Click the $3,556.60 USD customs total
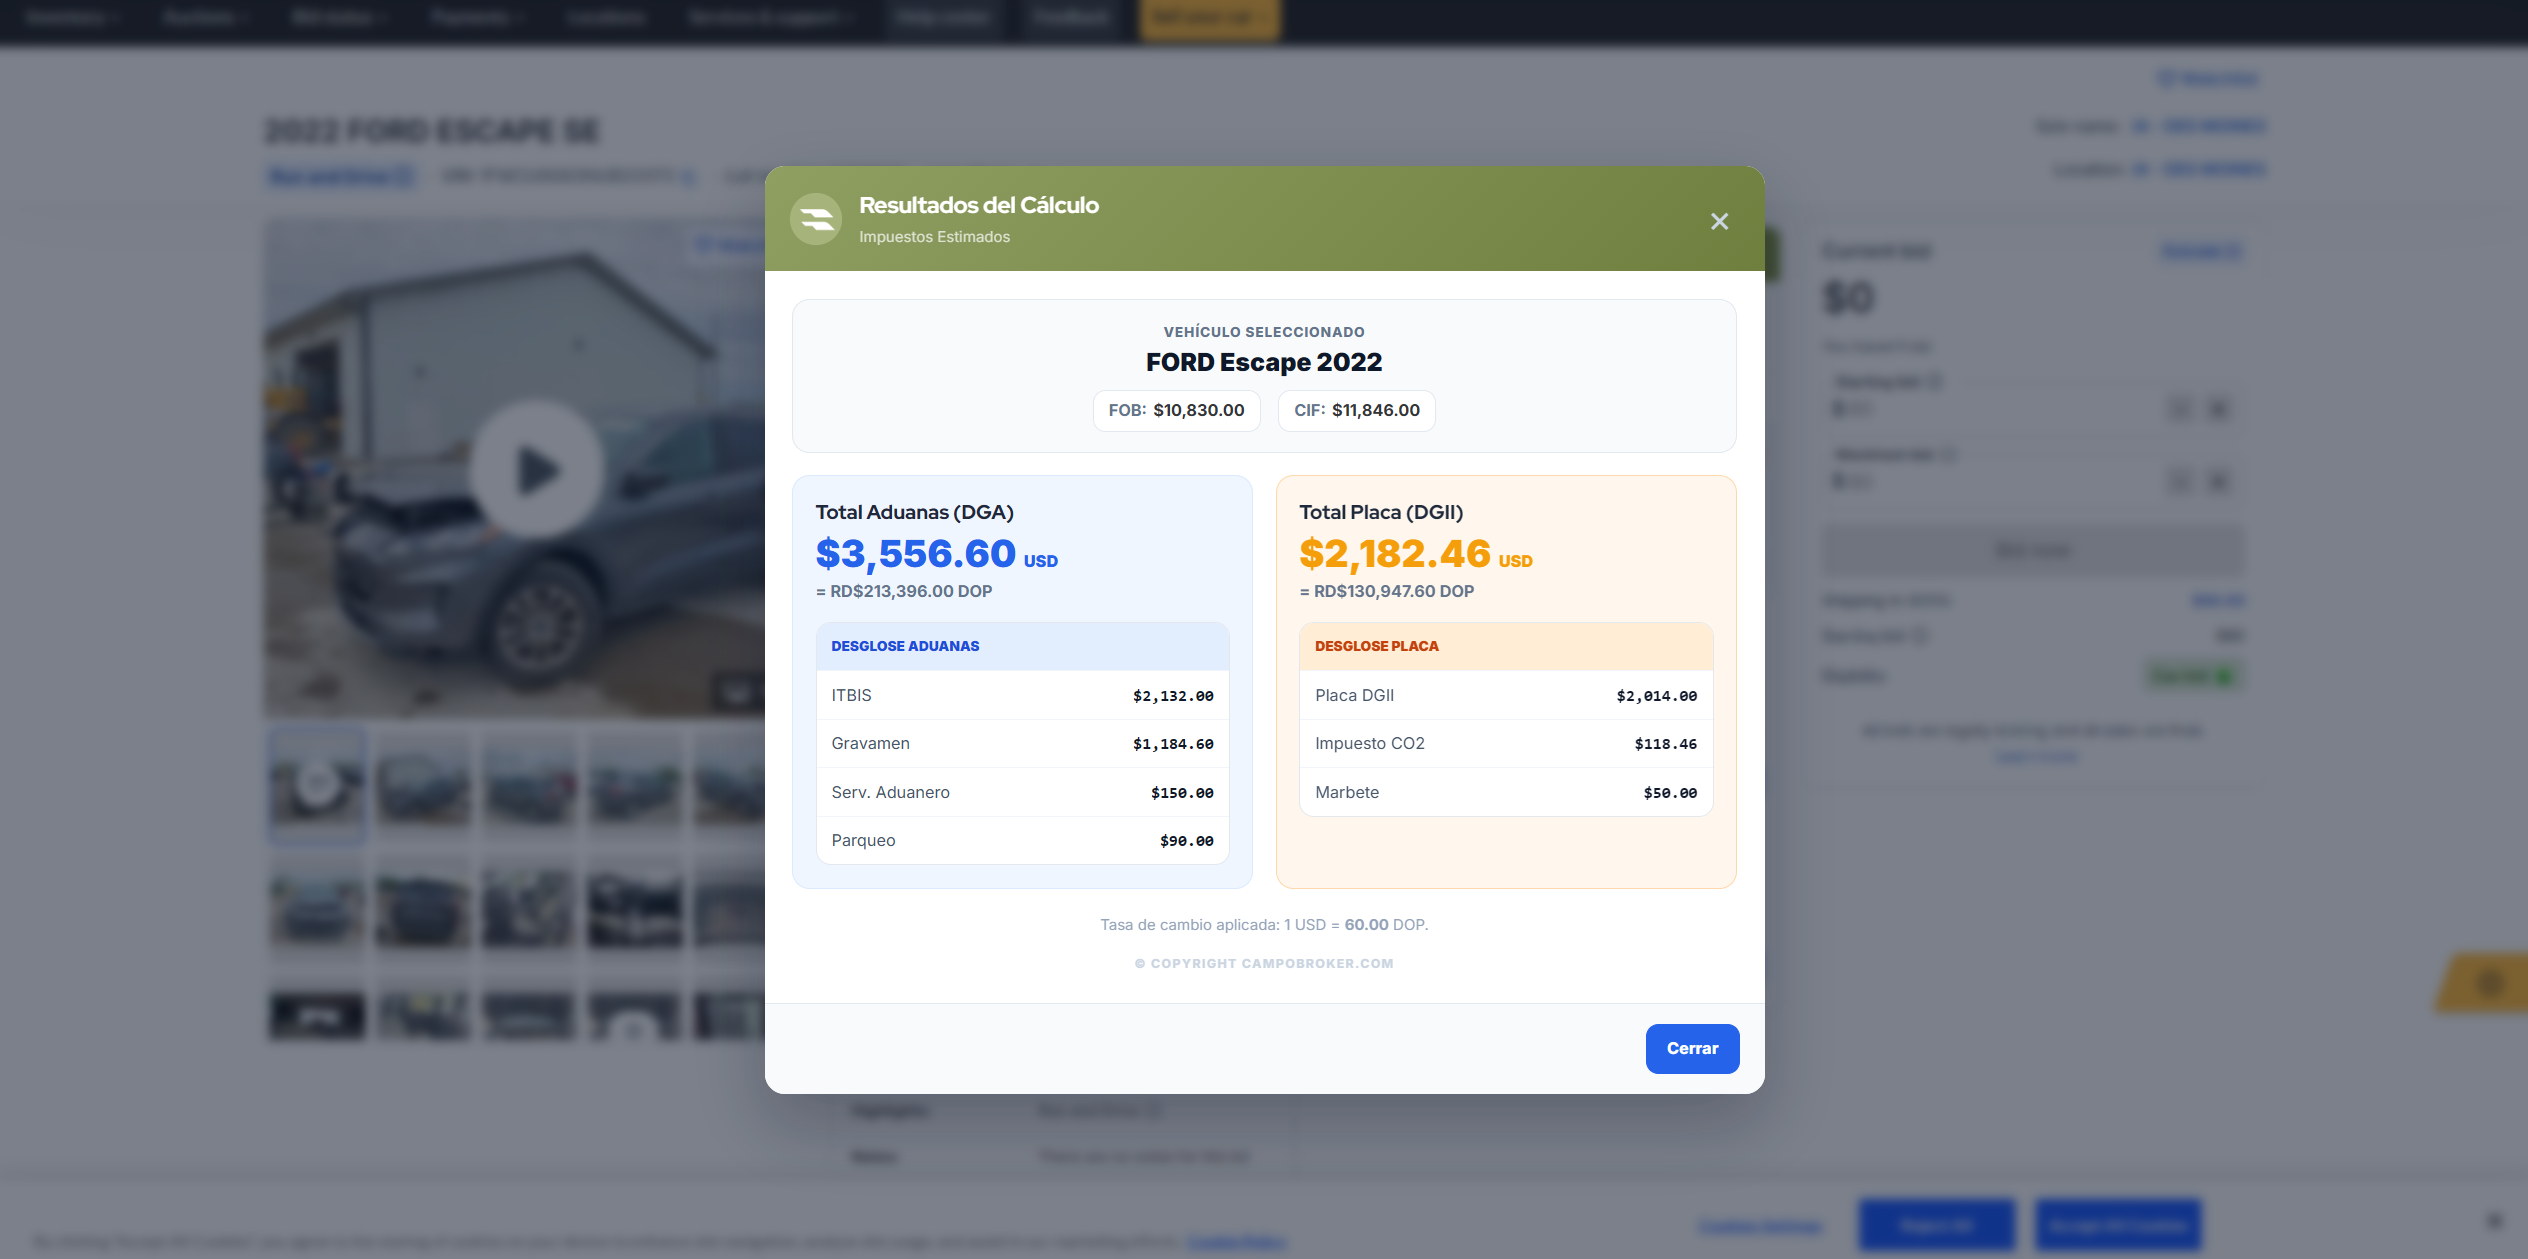This screenshot has width=2528, height=1259. (x=936, y=554)
